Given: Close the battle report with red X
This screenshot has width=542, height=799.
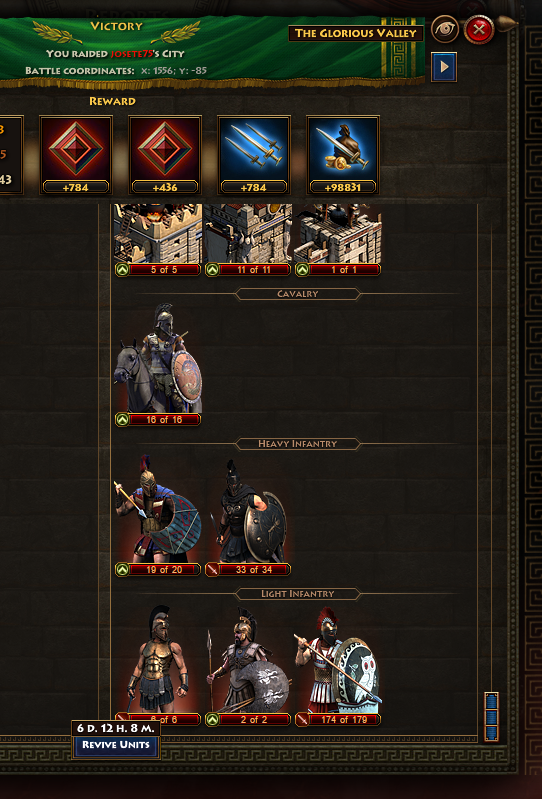Looking at the screenshot, I should pyautogui.click(x=479, y=30).
